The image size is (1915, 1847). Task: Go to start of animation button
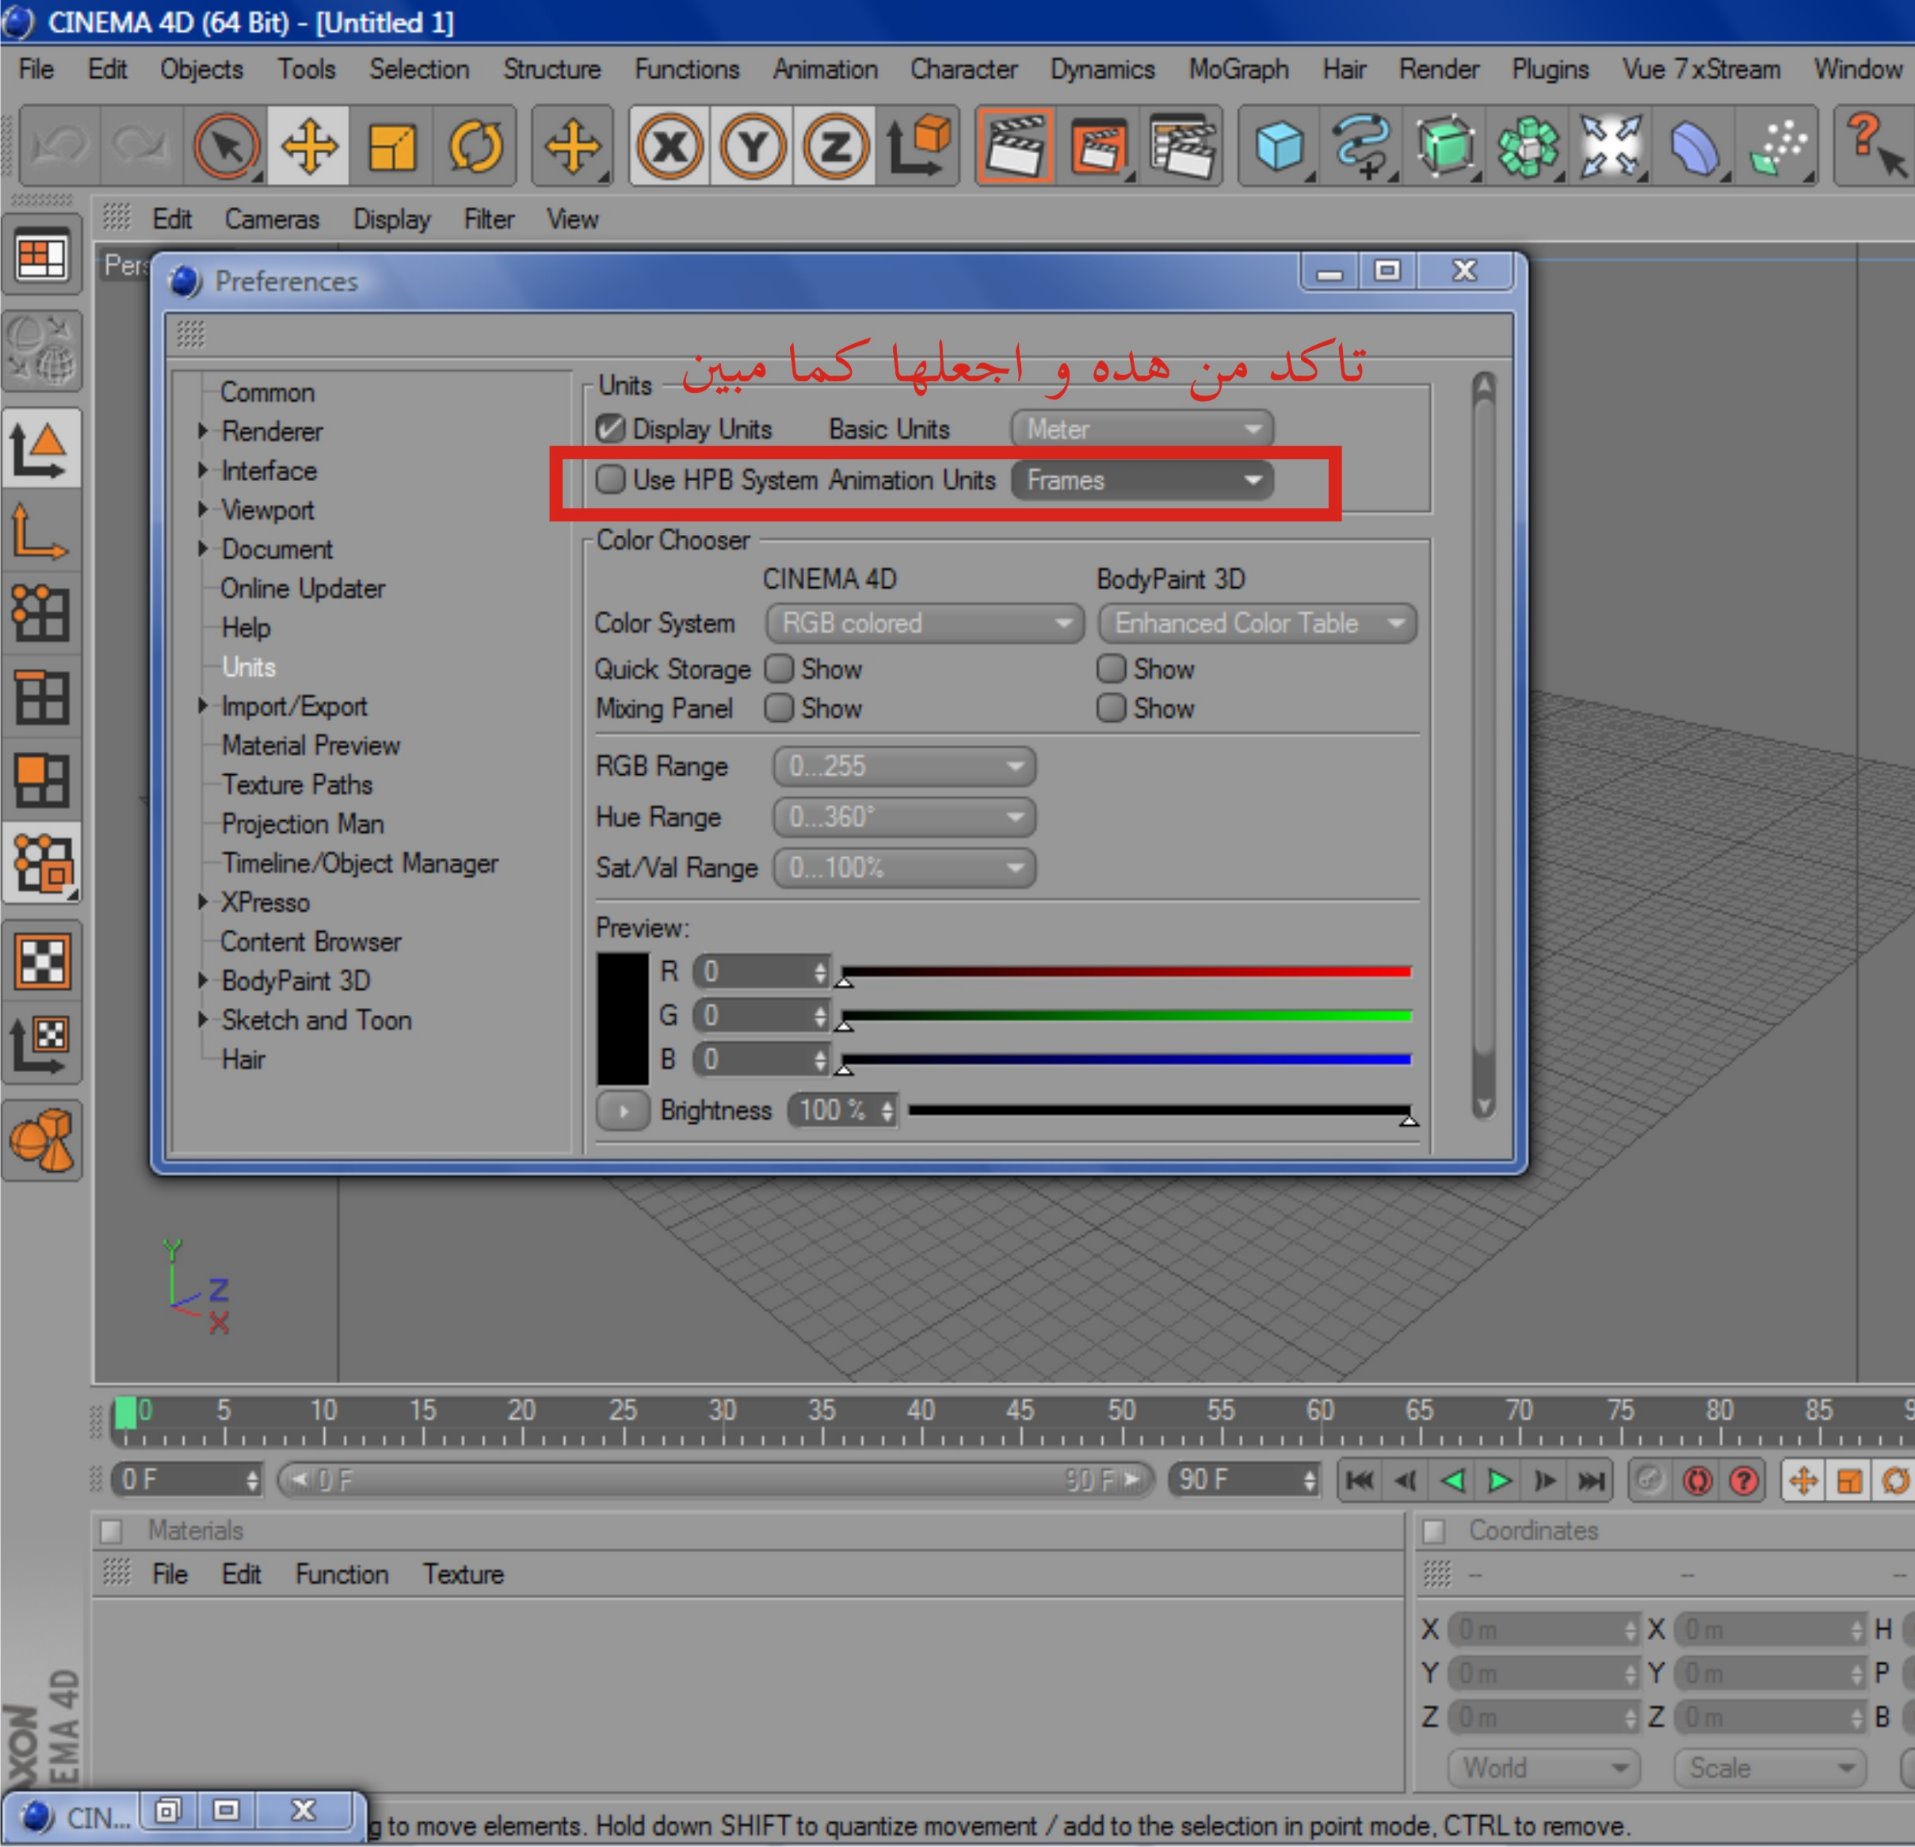[x=1359, y=1480]
